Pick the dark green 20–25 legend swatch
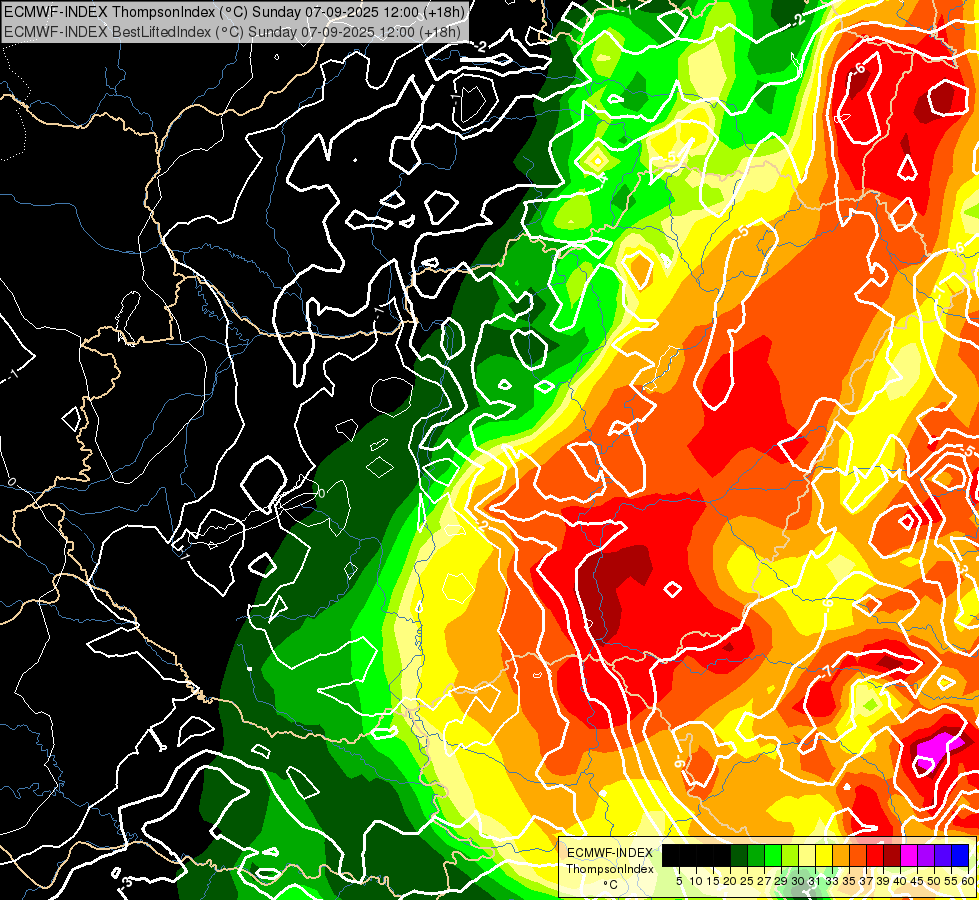 click(739, 855)
